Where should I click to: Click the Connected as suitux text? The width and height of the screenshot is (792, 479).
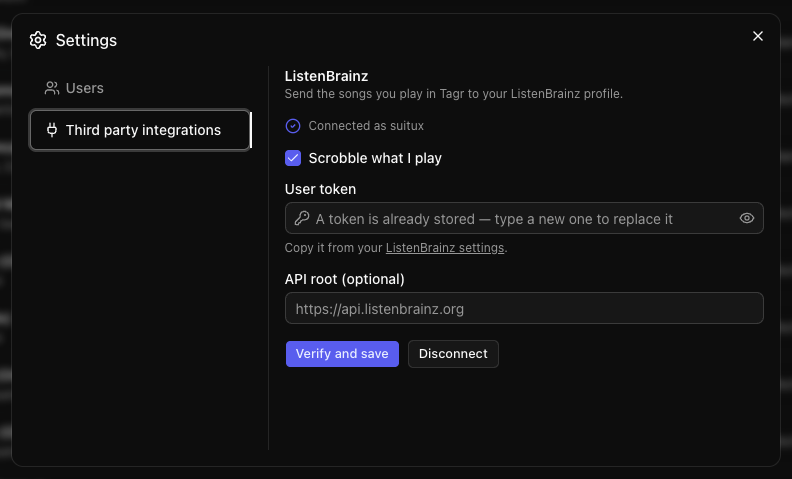pos(366,126)
